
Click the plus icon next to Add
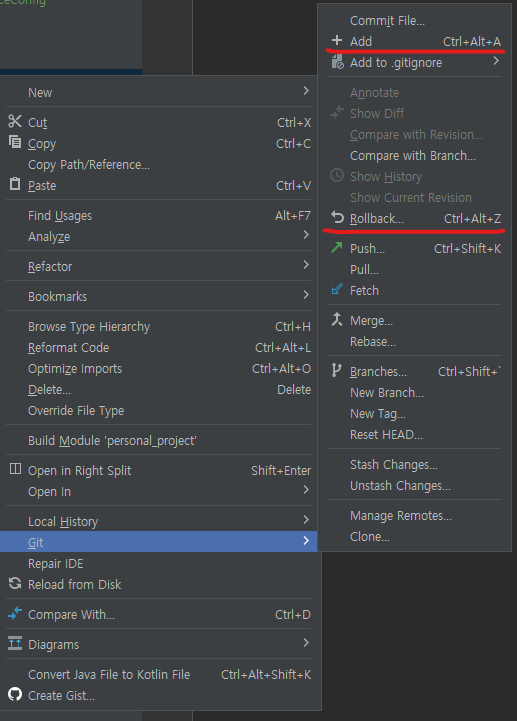[x=337, y=40]
